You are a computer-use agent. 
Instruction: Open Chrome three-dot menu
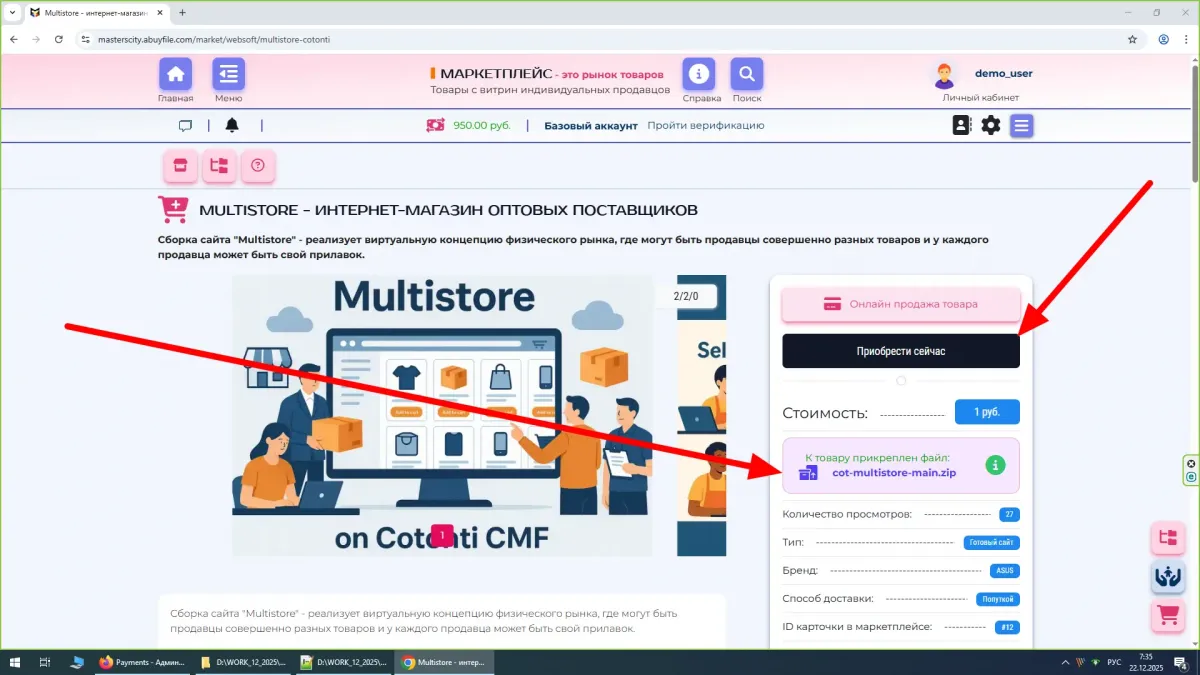[x=1187, y=39]
